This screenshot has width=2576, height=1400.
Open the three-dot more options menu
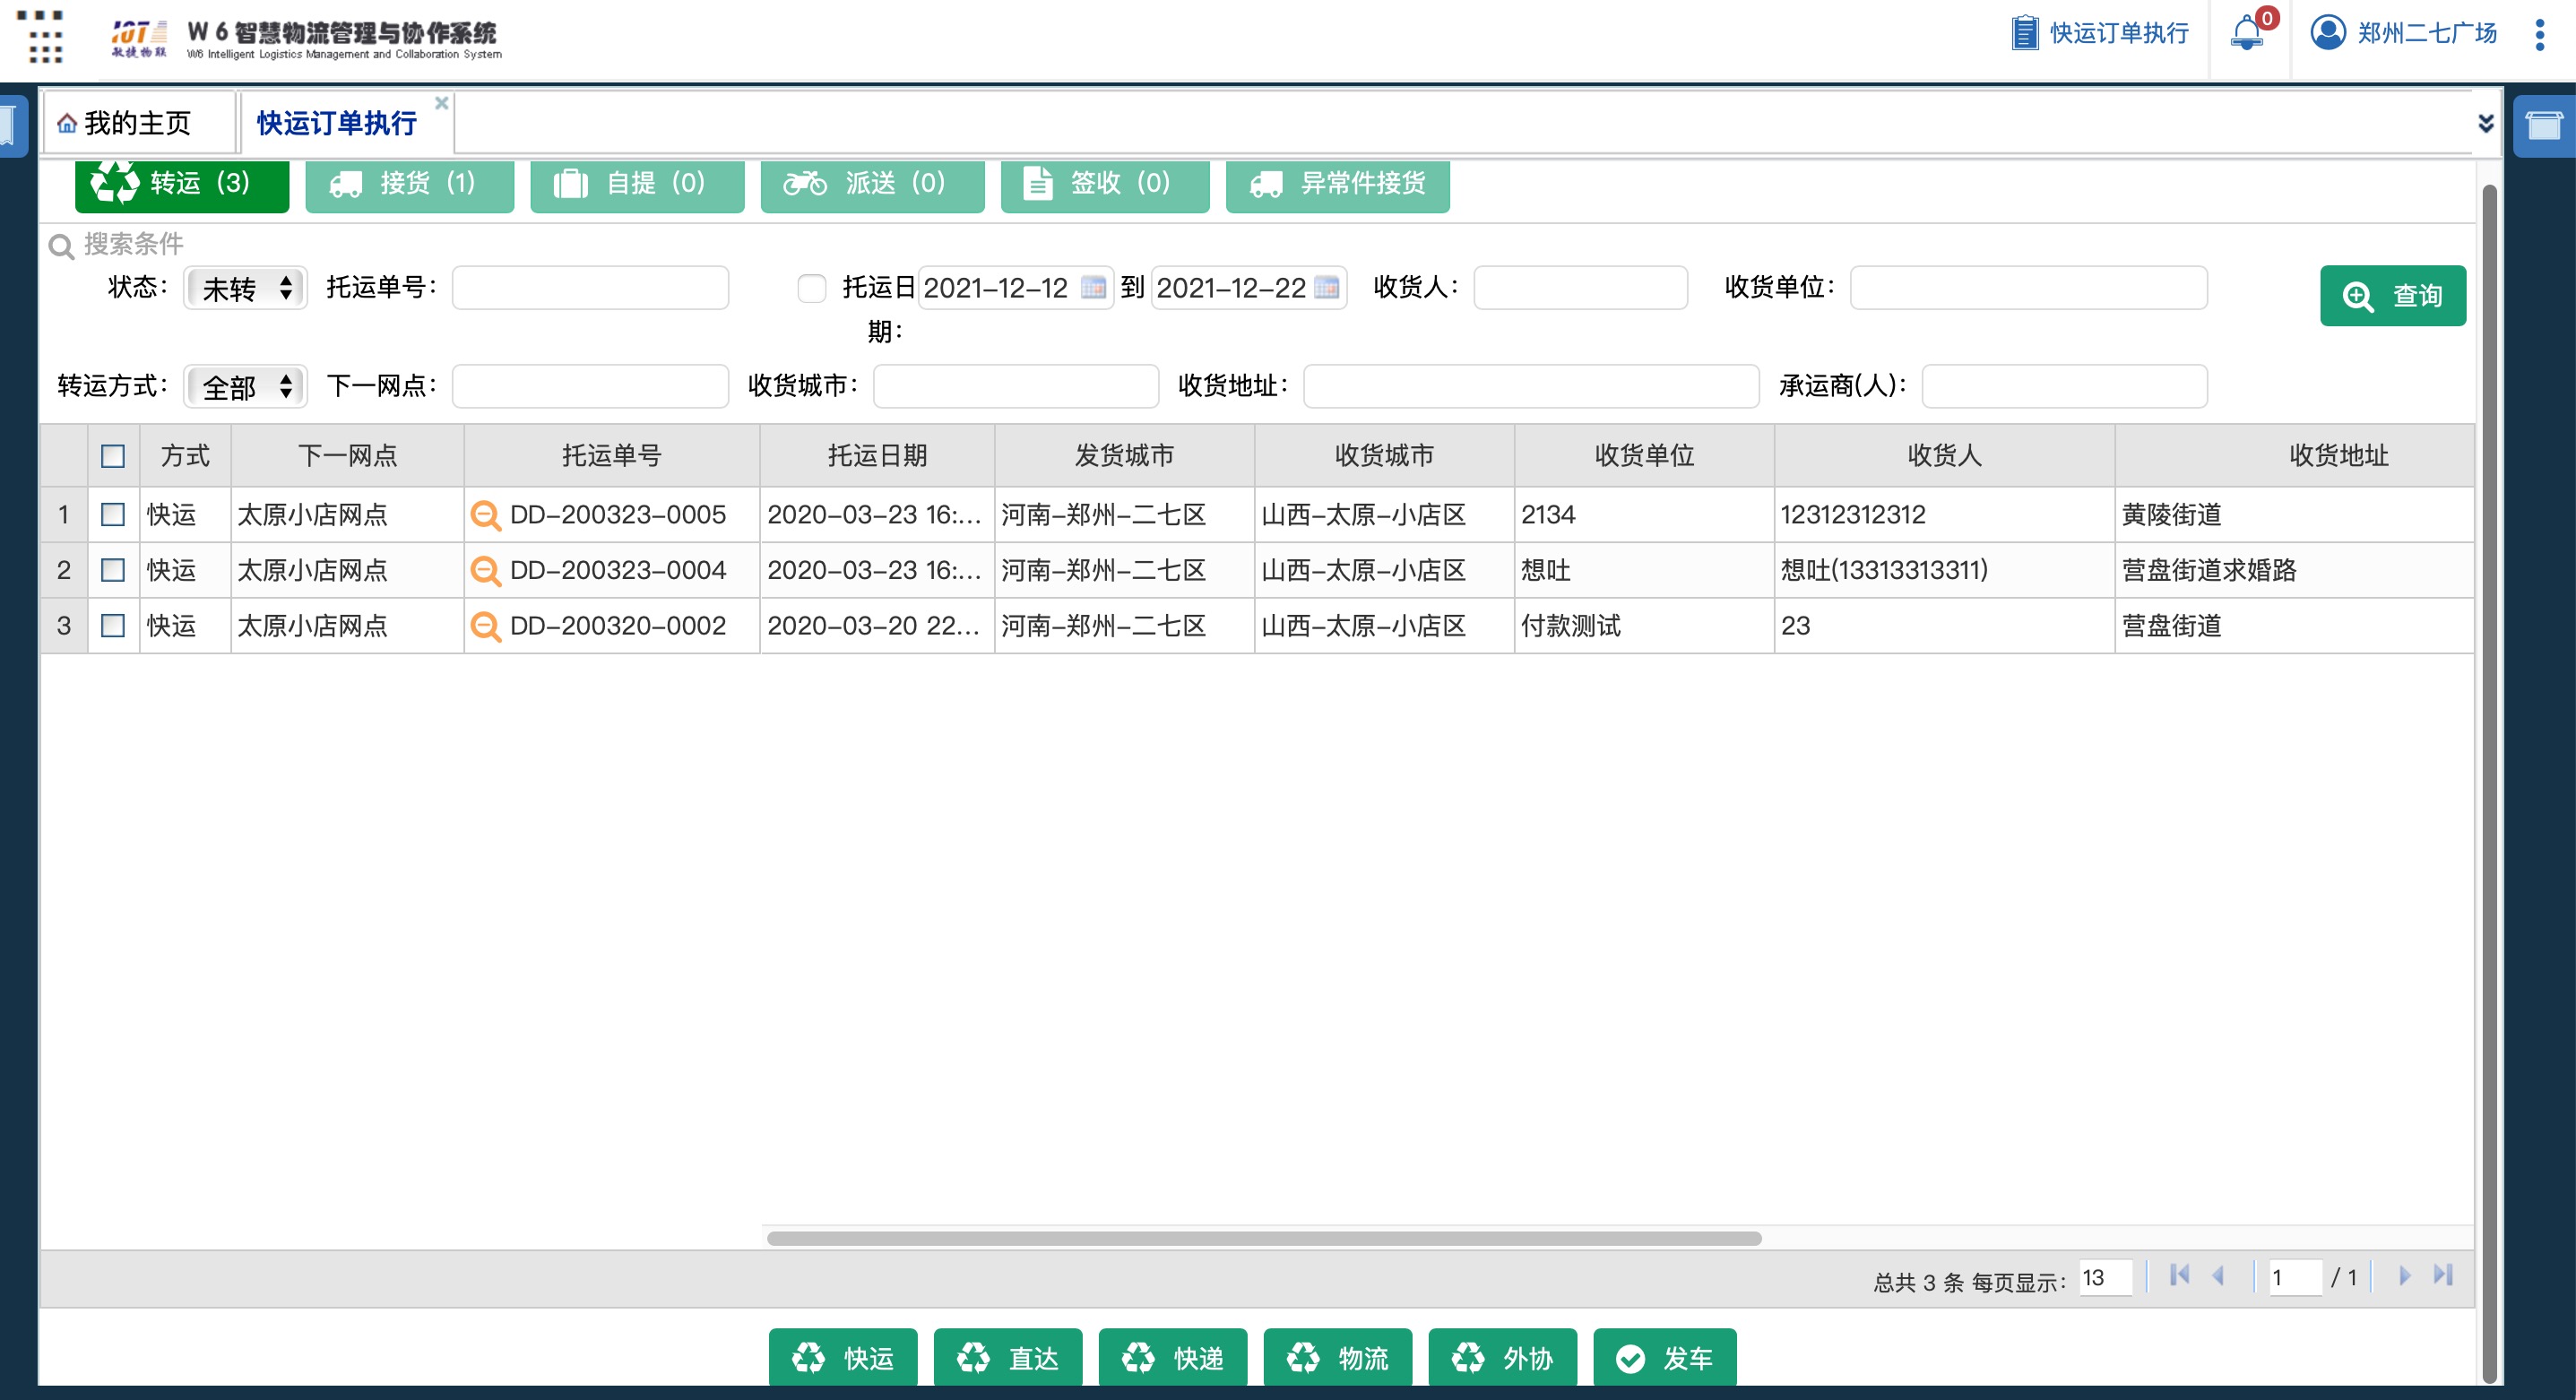pyautogui.click(x=2539, y=35)
